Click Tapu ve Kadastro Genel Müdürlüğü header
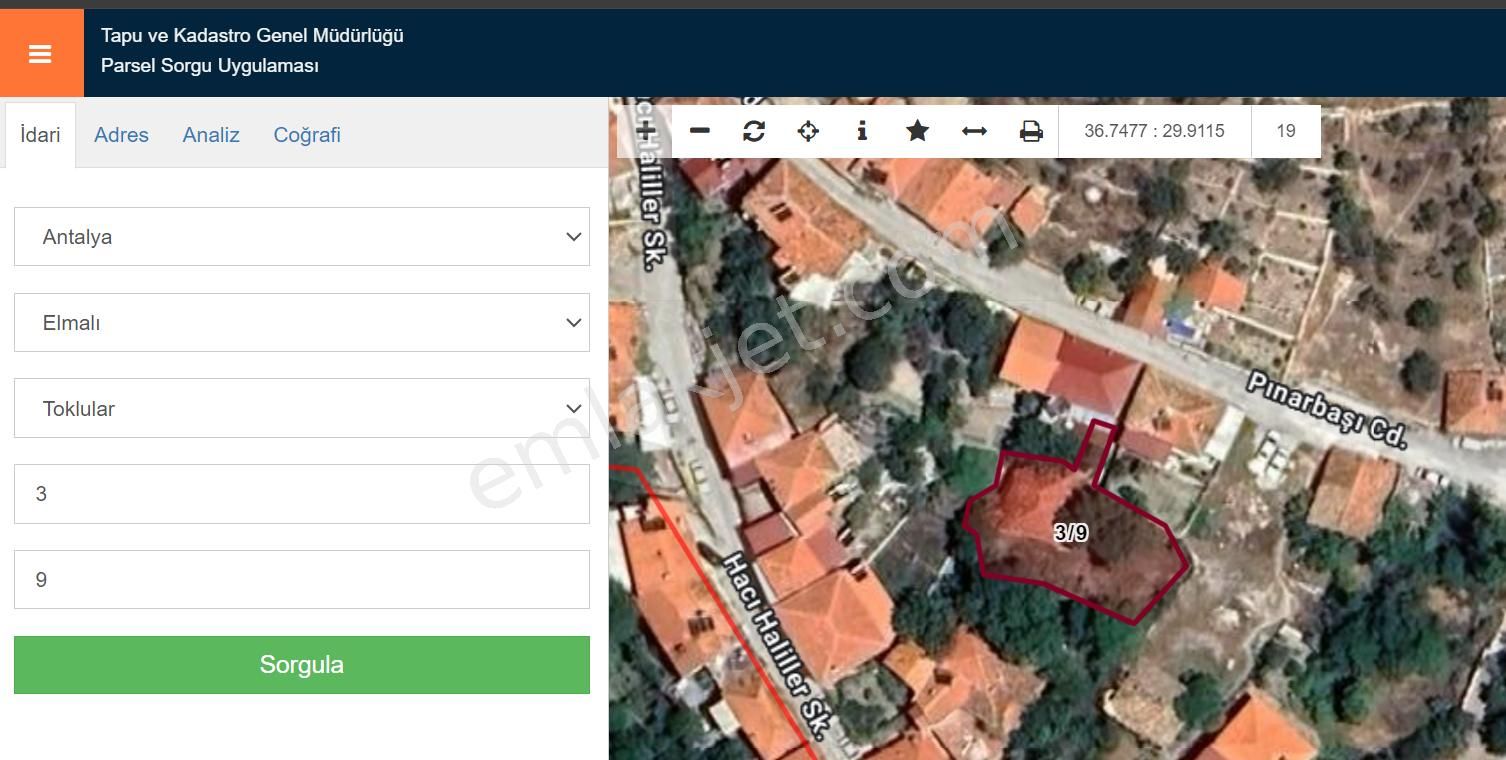Image resolution: width=1506 pixels, height=760 pixels. point(252,36)
